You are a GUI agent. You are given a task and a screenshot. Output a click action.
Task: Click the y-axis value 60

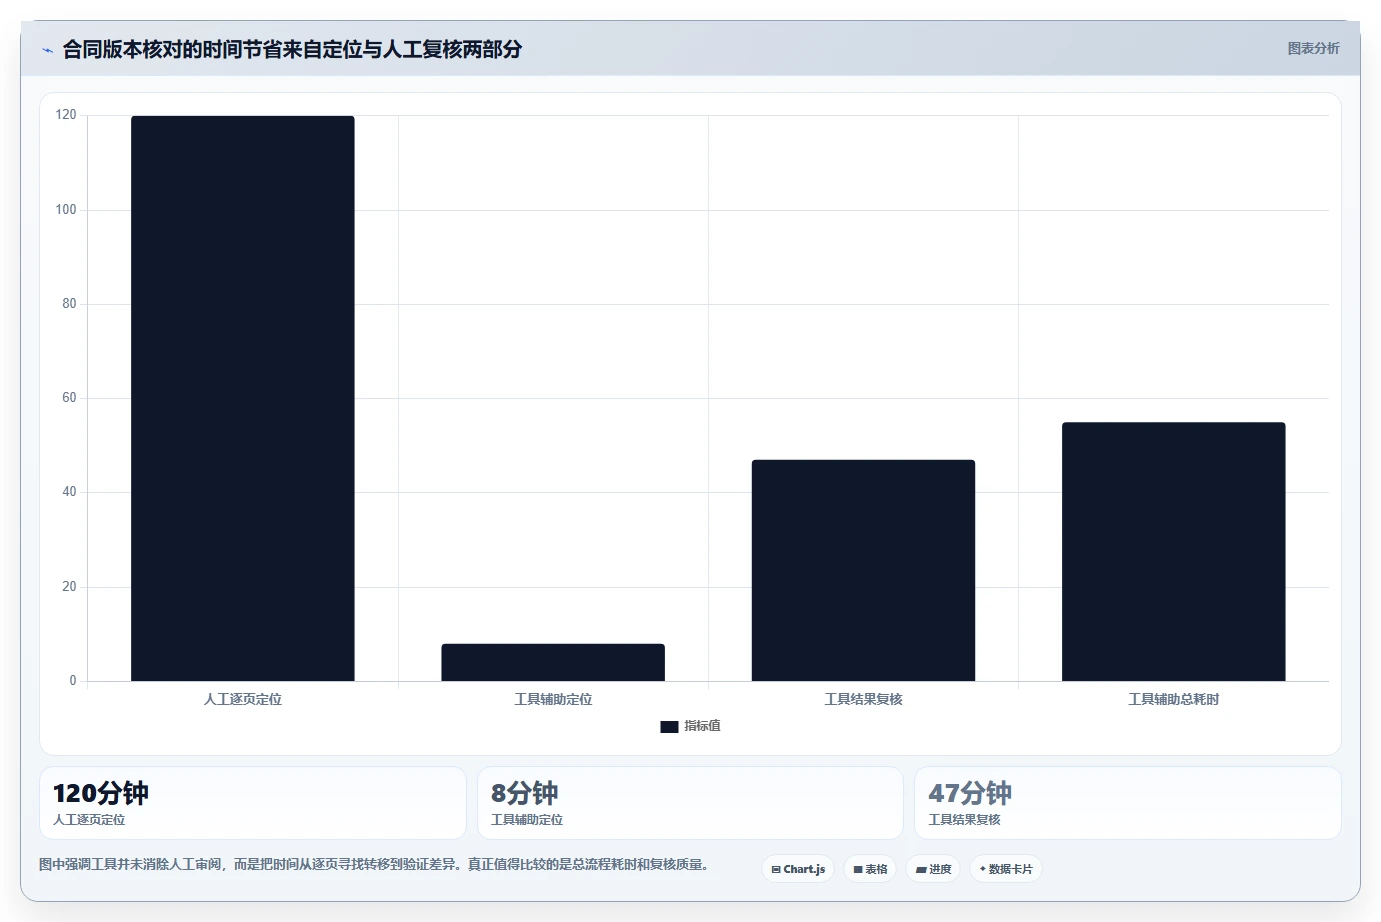click(69, 397)
